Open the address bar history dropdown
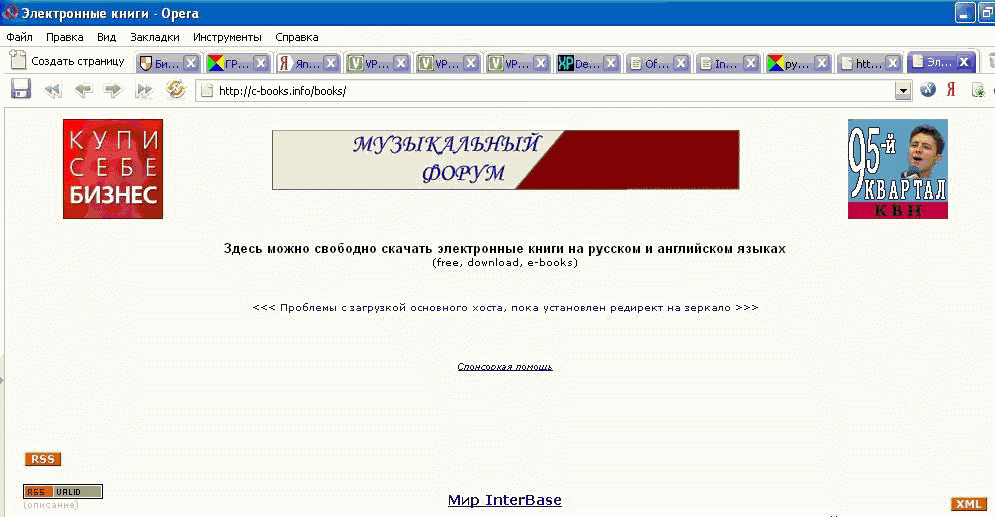The image size is (995, 517). tap(903, 91)
